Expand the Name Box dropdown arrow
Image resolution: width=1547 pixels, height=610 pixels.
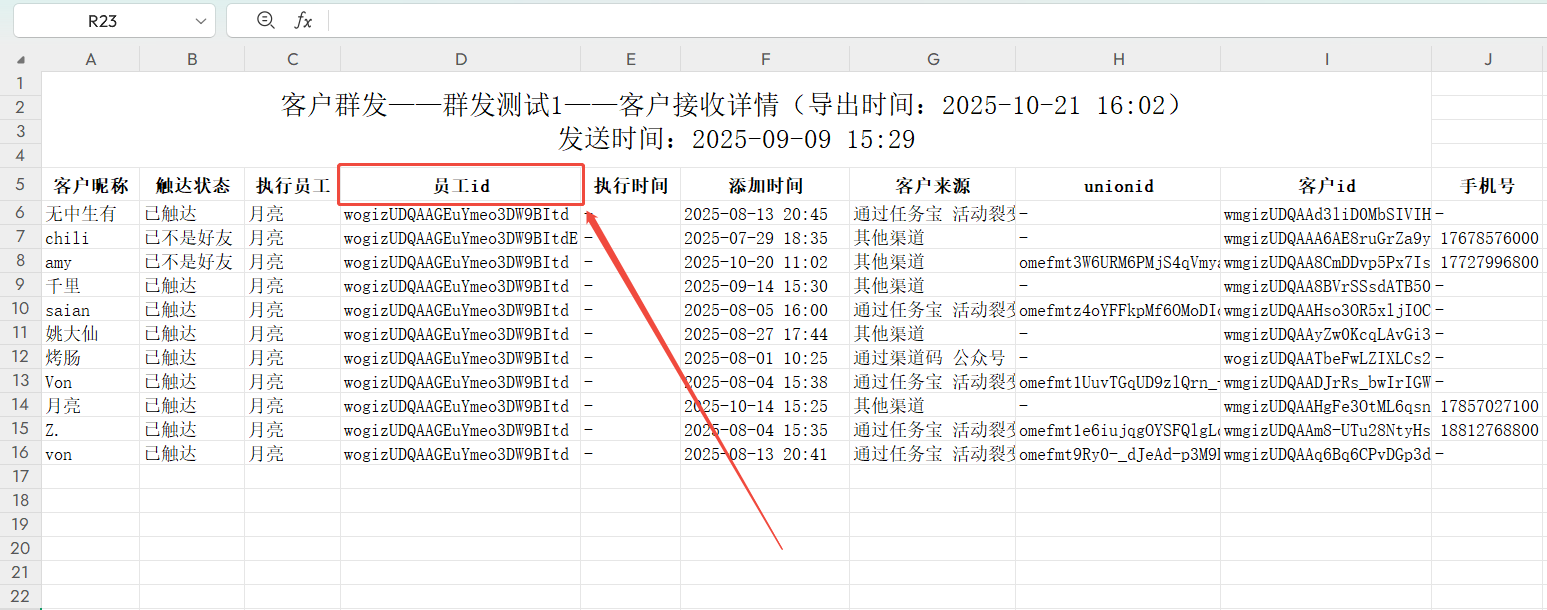coord(201,20)
